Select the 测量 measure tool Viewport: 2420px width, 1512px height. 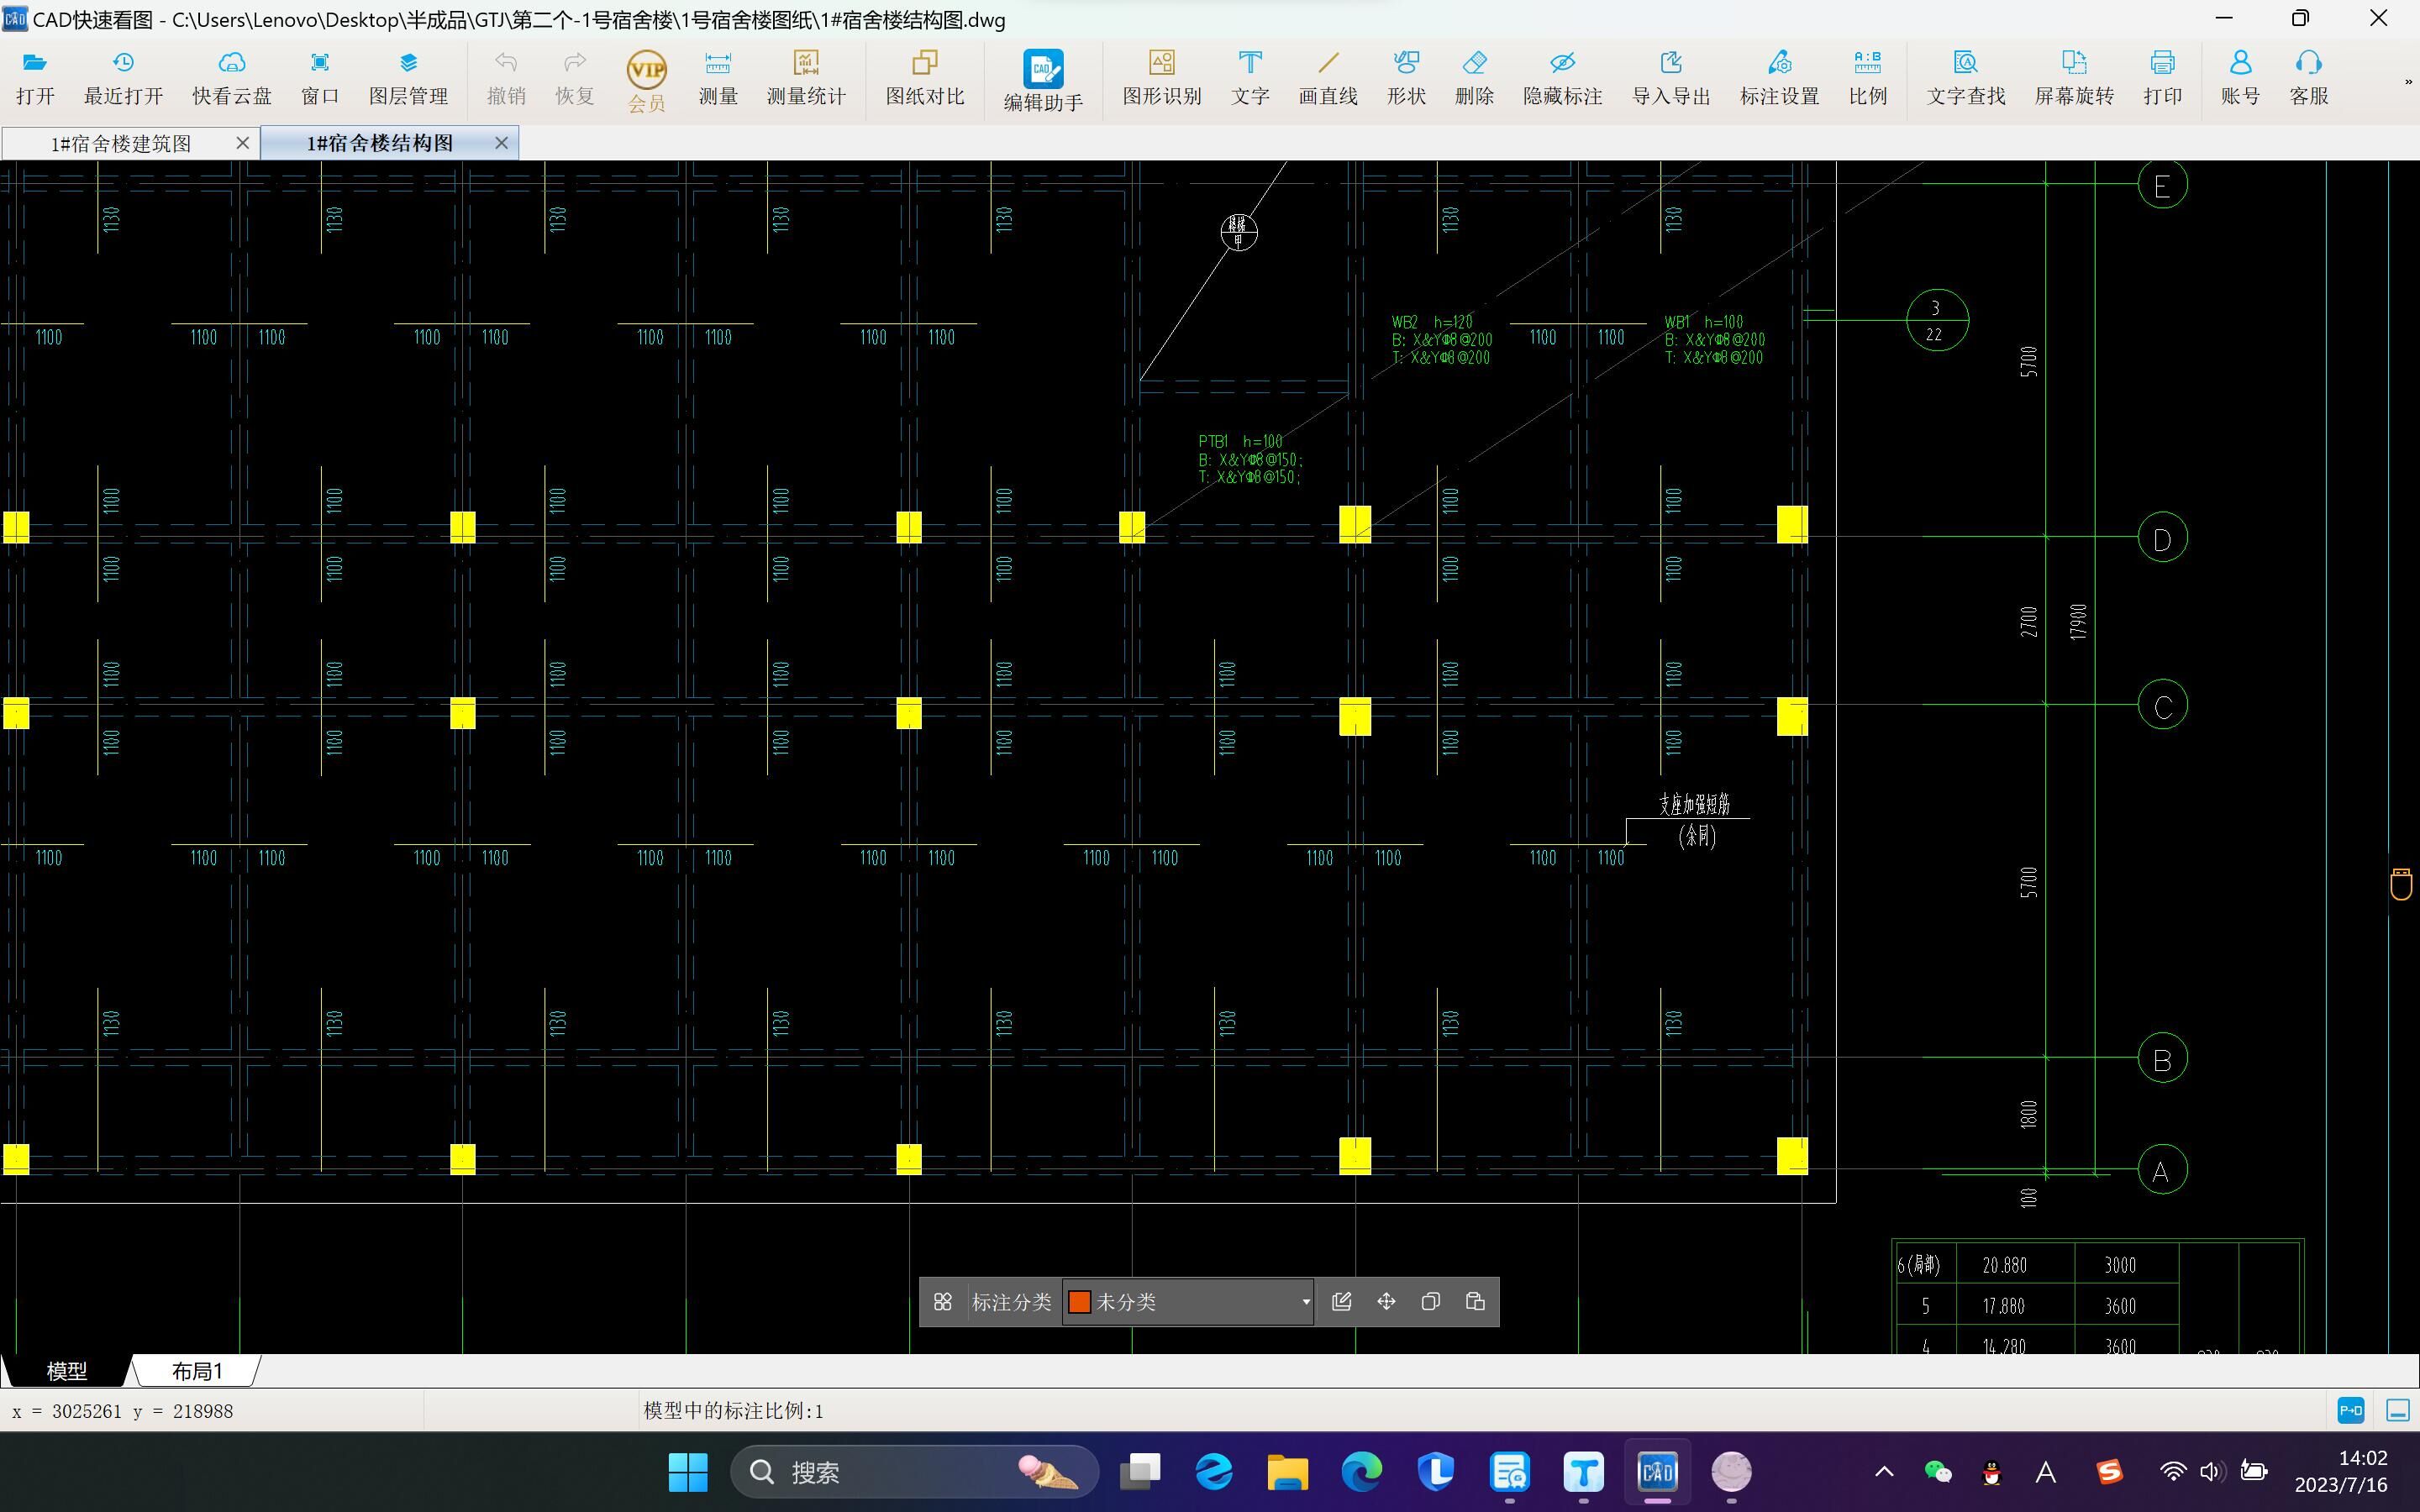tap(718, 78)
